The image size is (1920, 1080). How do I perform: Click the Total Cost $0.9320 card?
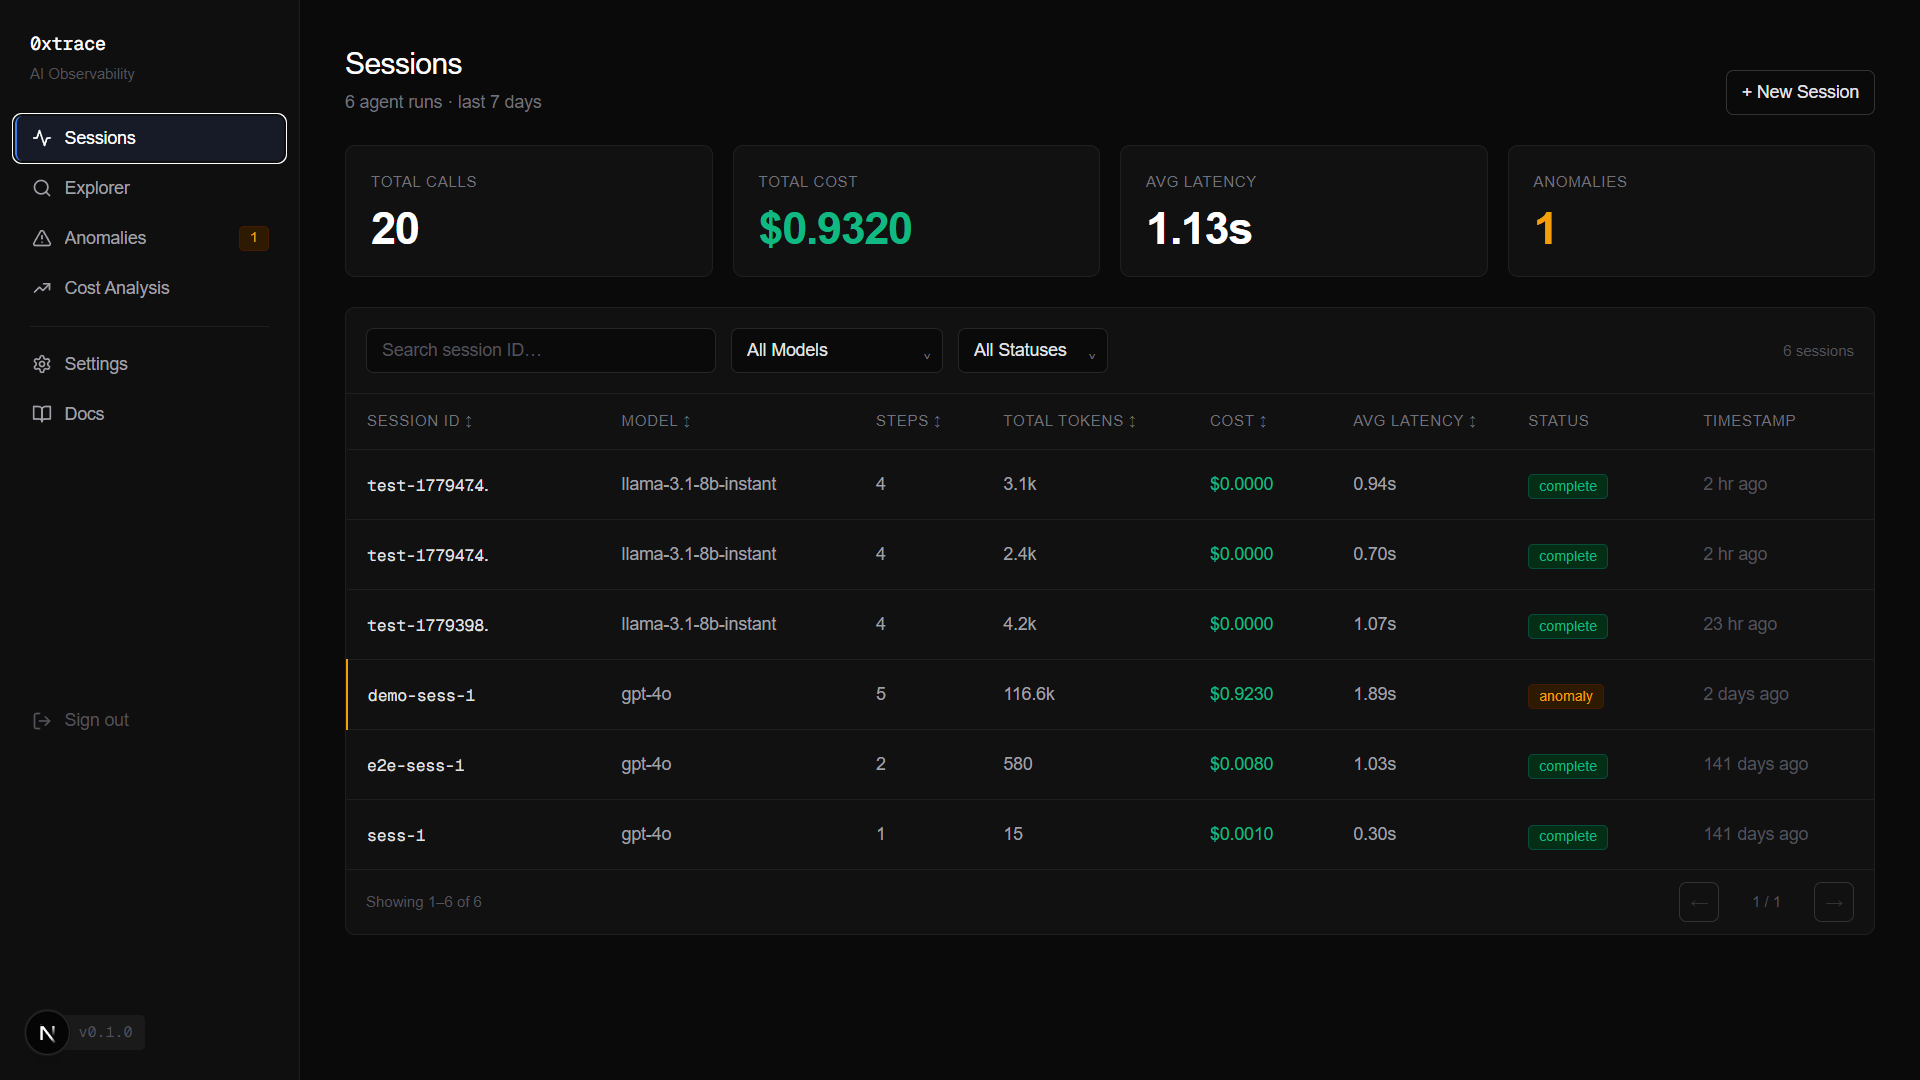[916, 211]
